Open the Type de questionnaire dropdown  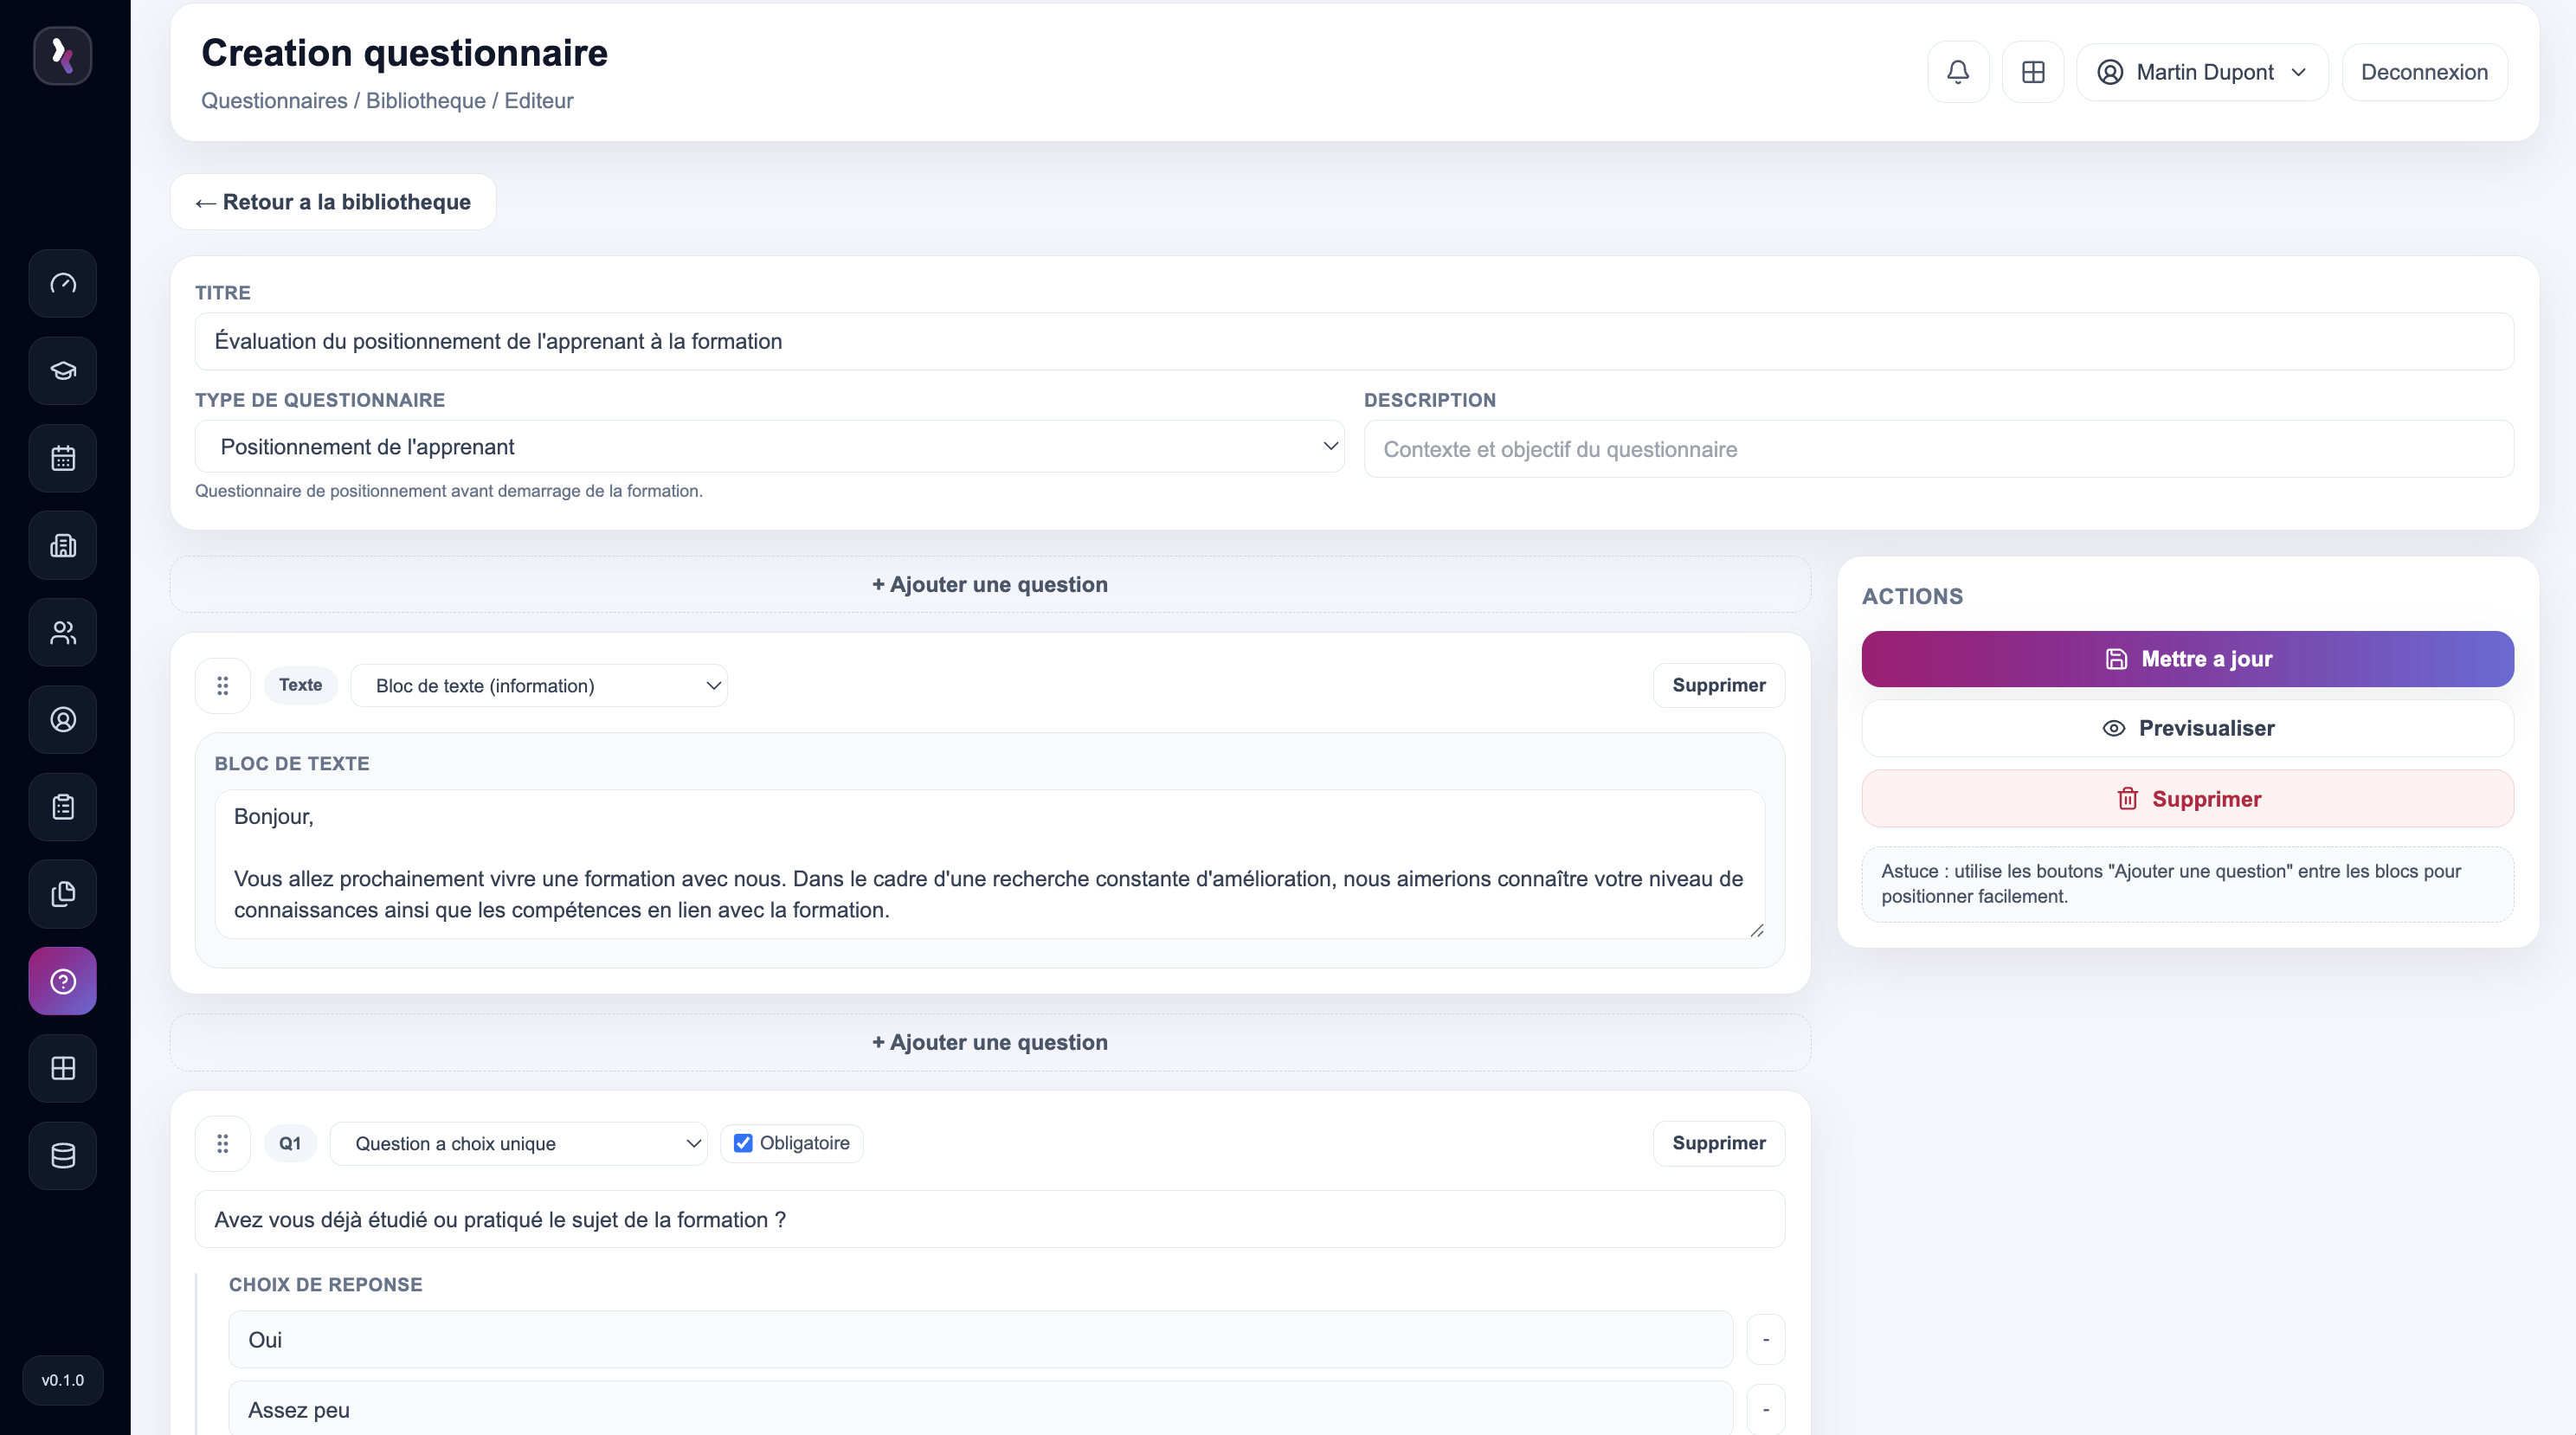tap(769, 446)
